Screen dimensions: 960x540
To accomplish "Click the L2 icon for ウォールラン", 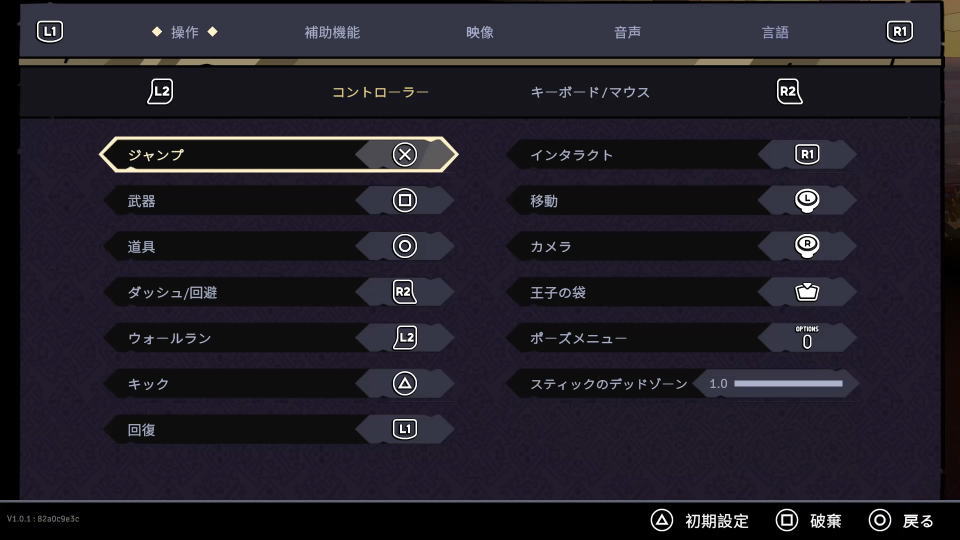I will 405,337.
